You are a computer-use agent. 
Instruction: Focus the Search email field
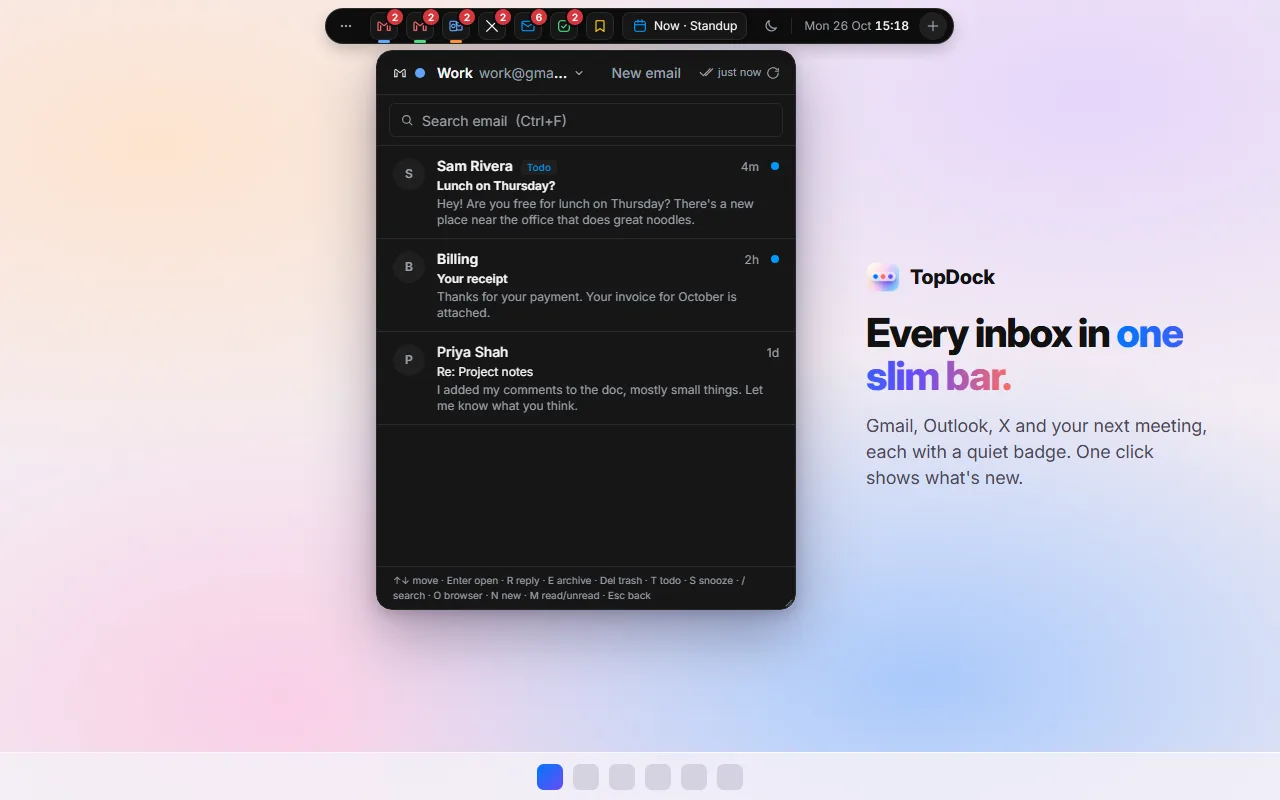(586, 121)
